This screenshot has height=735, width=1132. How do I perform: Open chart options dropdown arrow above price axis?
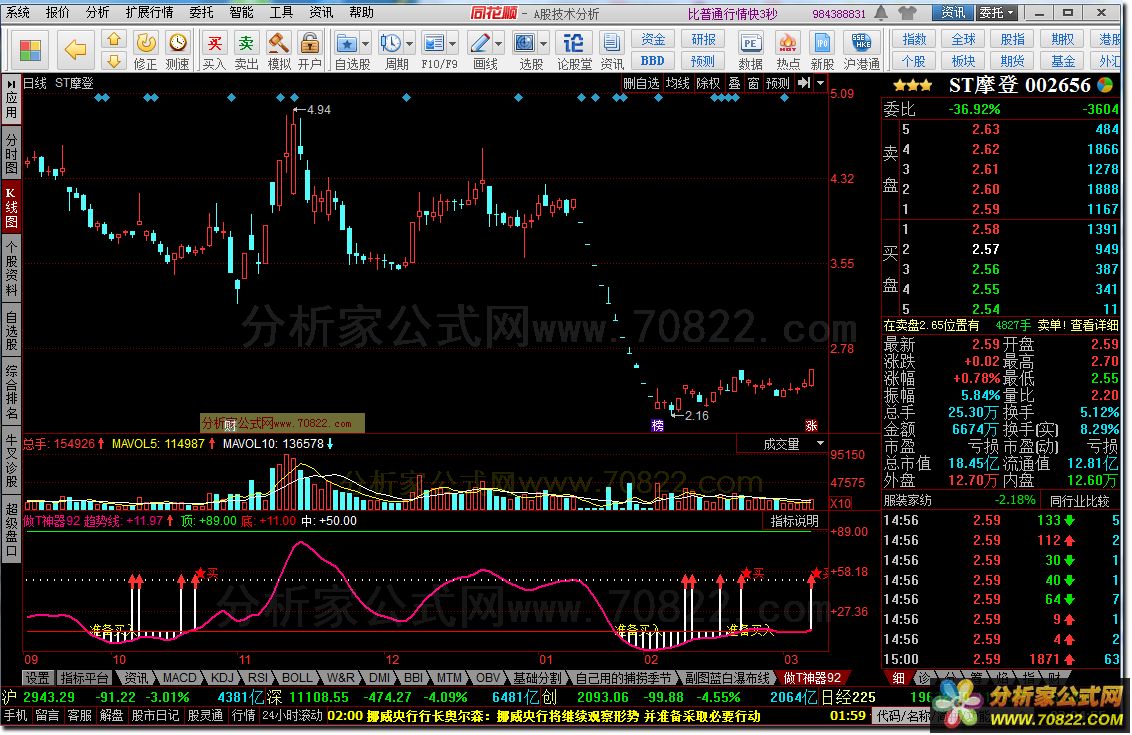(820, 84)
